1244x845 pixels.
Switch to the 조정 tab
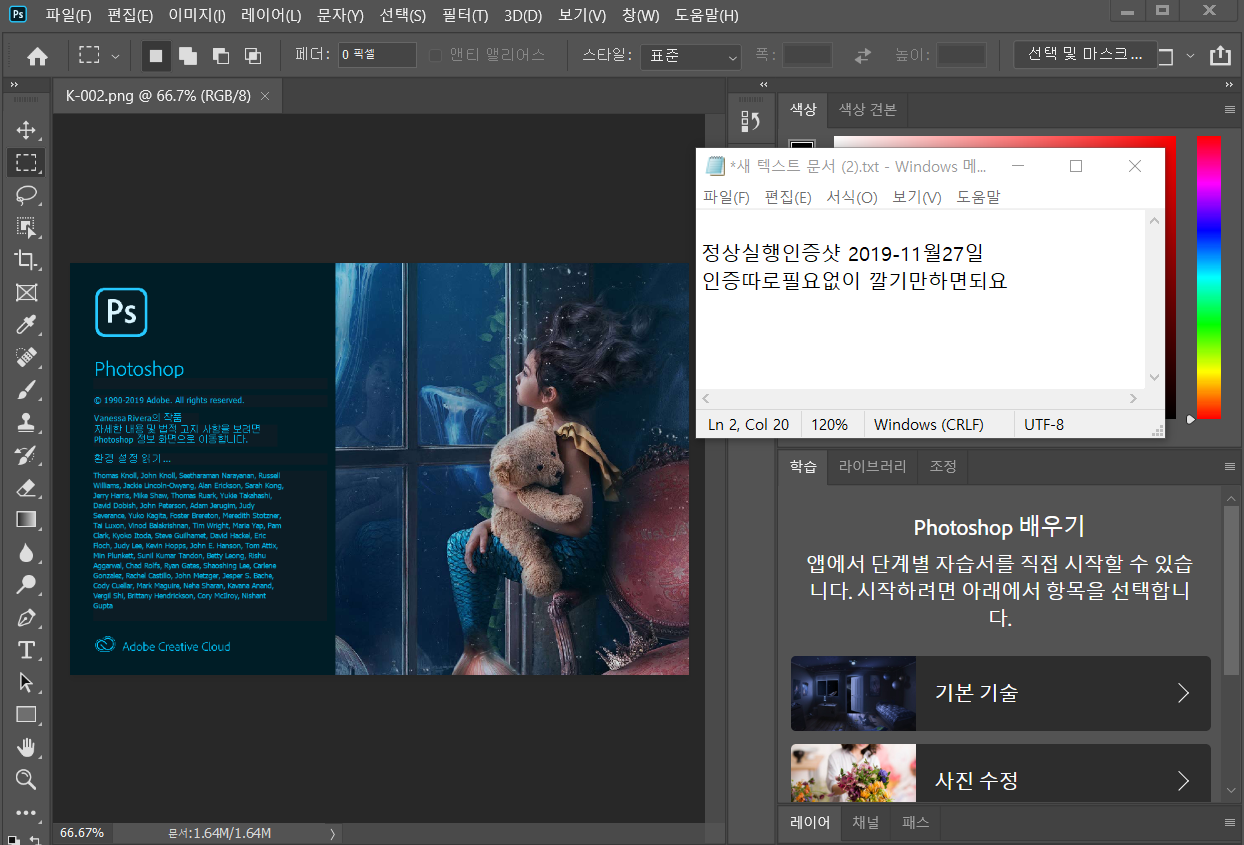point(943,466)
